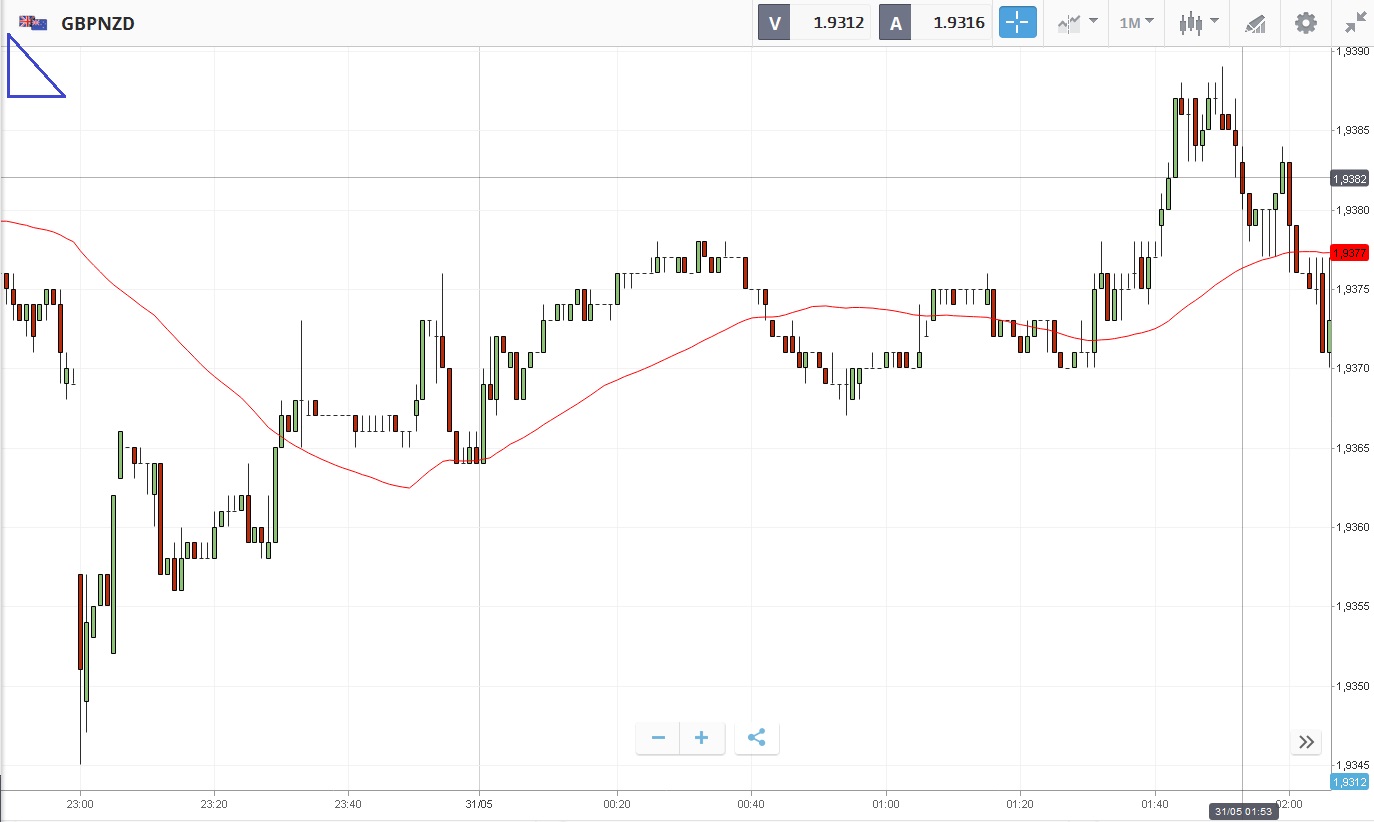This screenshot has width=1374, height=822.
Task: Open chart settings gear
Action: [x=1306, y=23]
